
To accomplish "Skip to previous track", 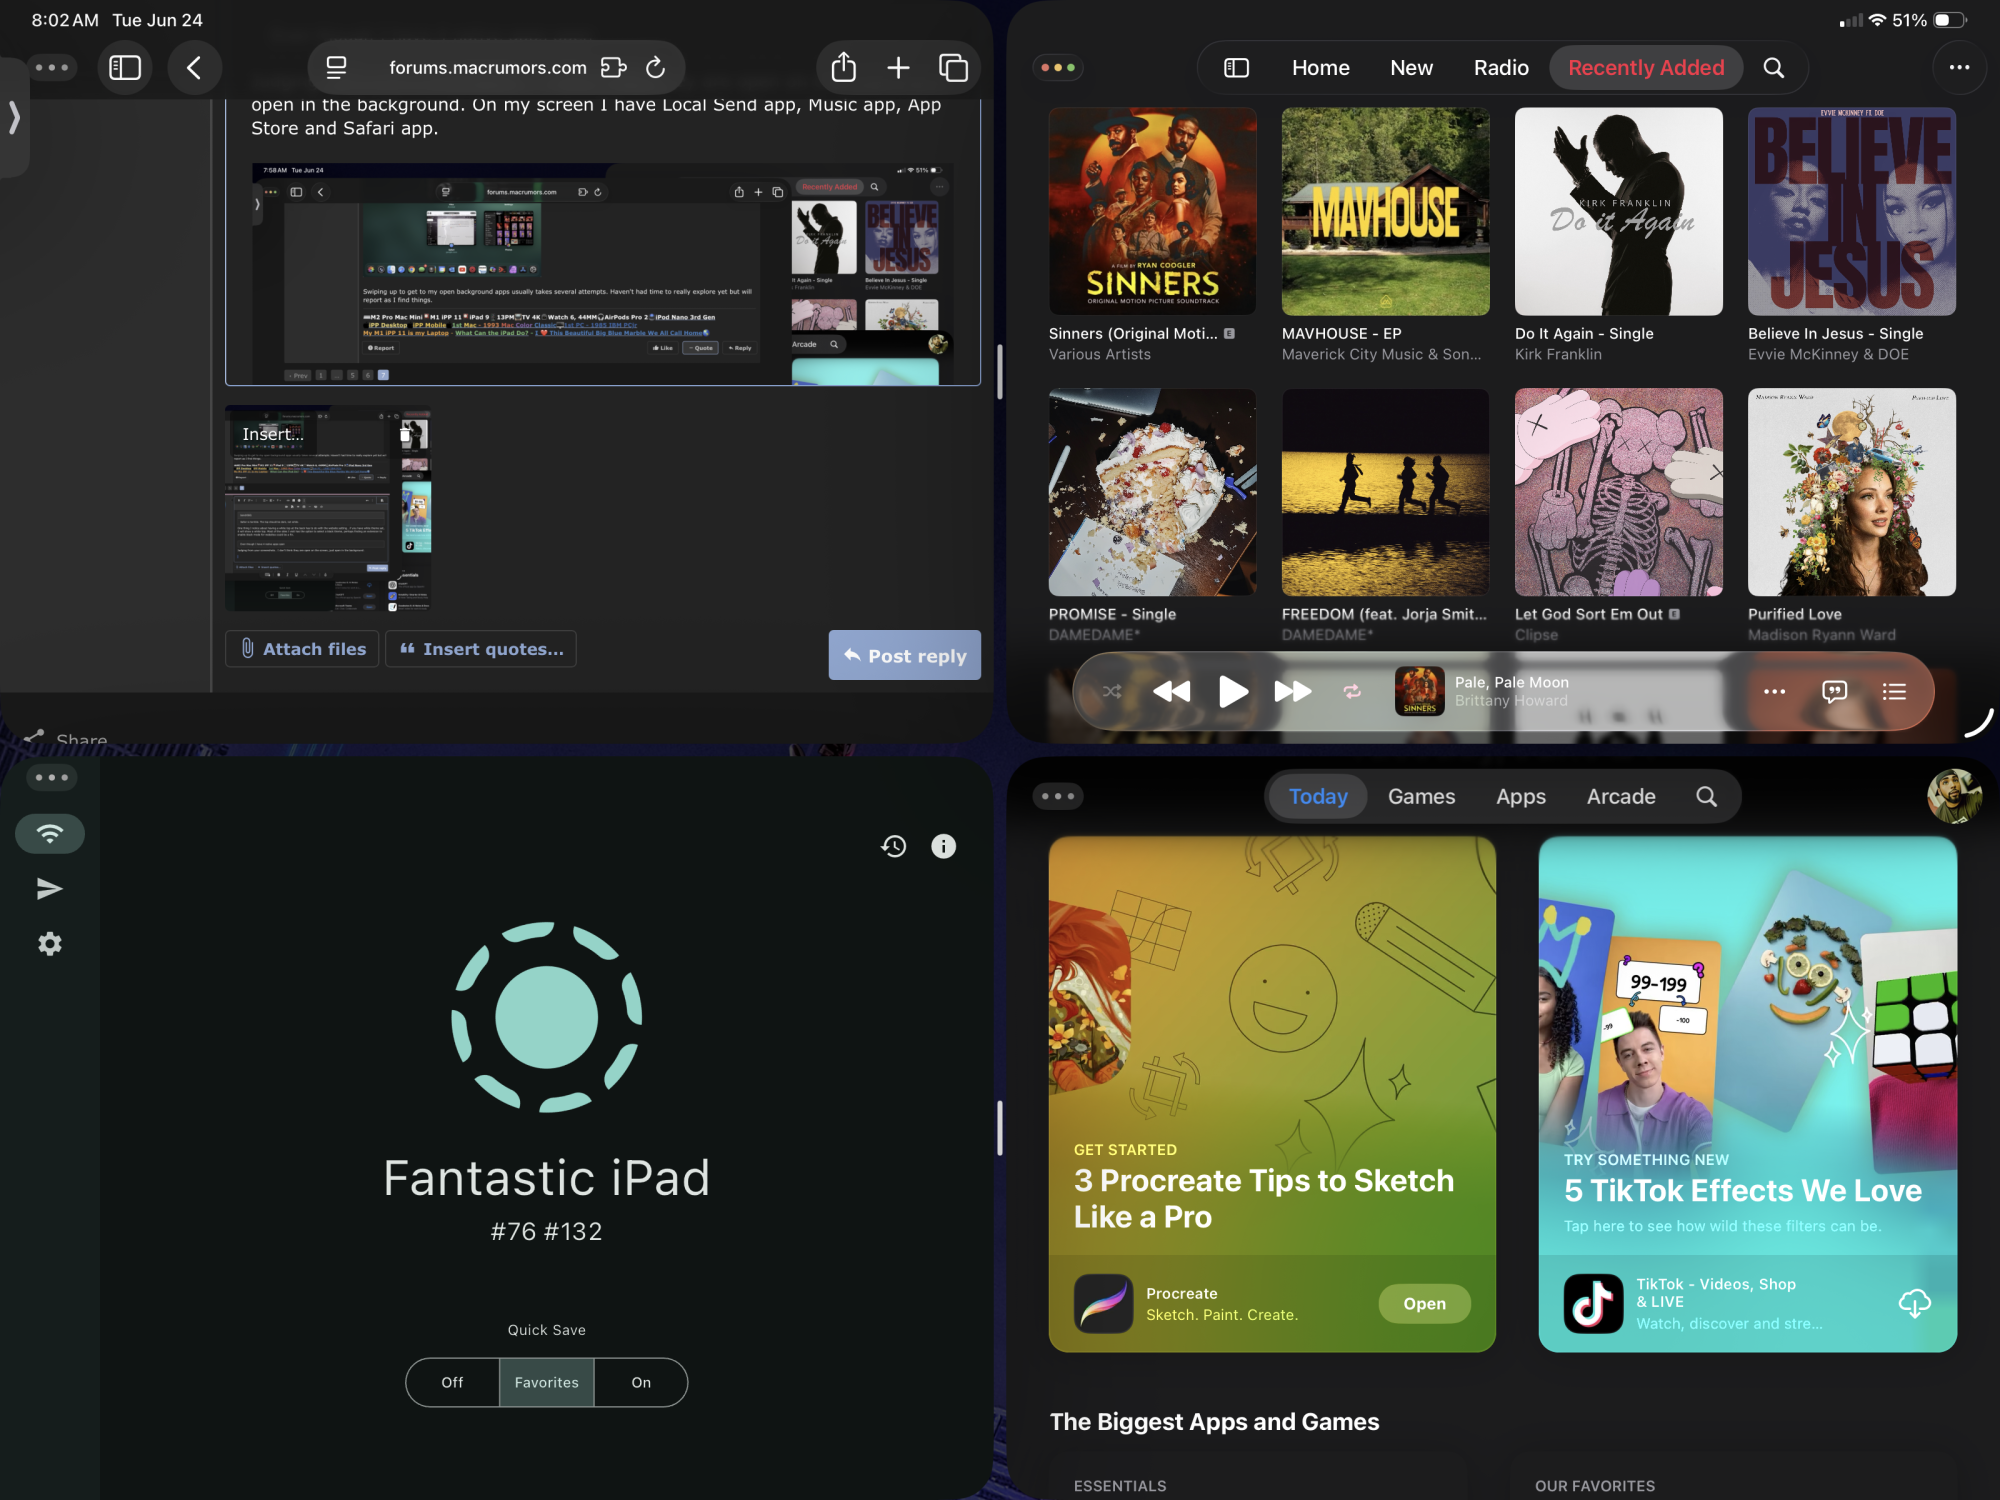I will [1172, 691].
